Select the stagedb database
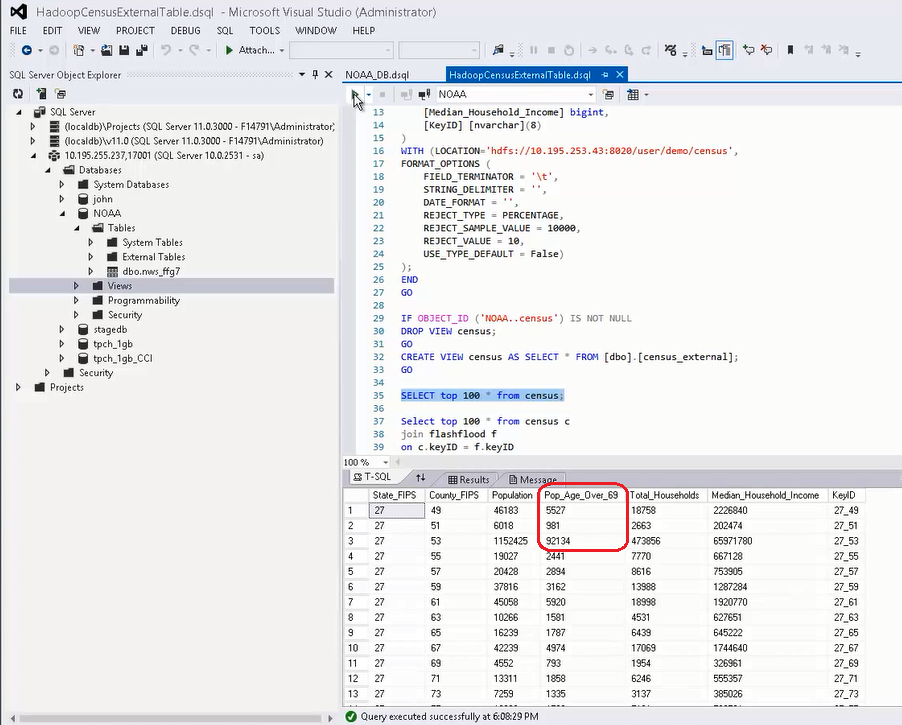 (110, 330)
